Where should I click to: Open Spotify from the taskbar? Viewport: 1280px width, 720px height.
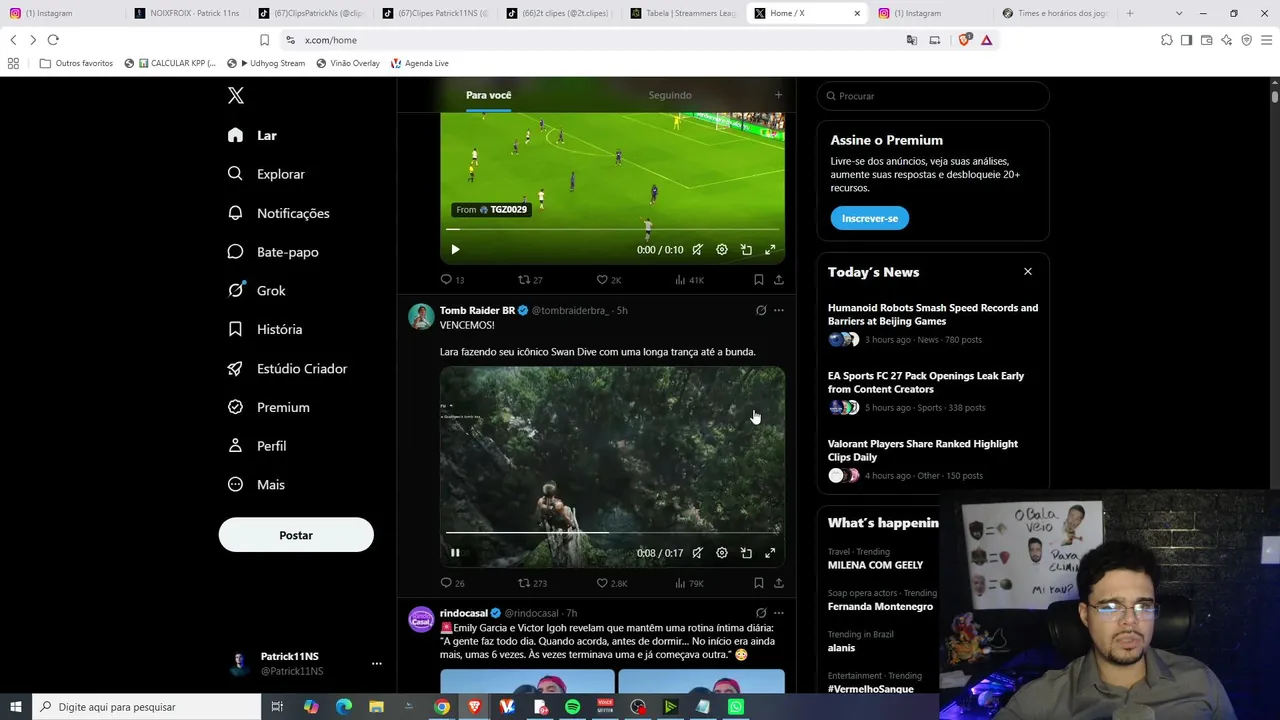(572, 707)
